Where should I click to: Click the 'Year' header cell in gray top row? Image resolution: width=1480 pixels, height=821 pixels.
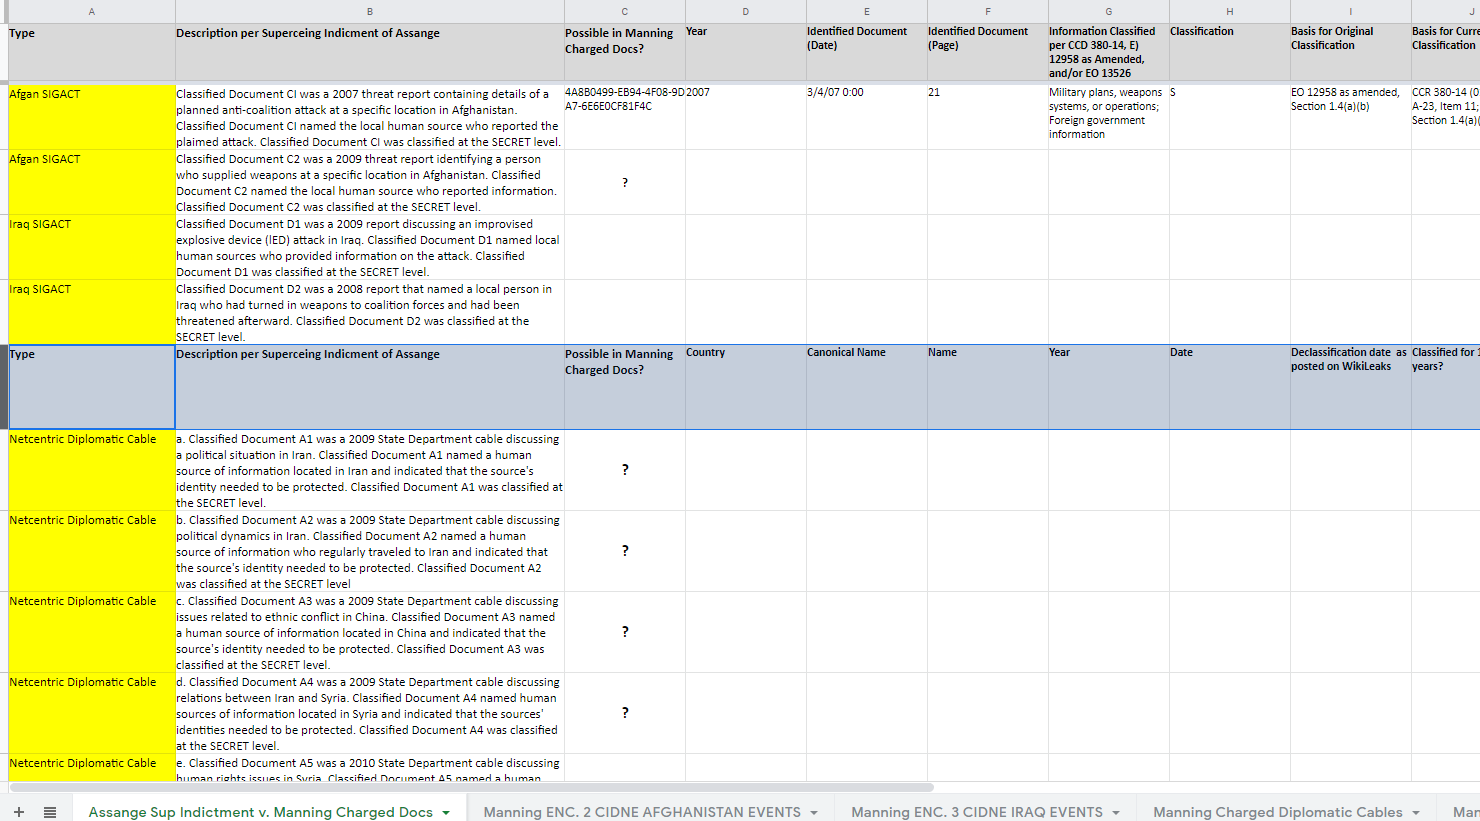(x=746, y=53)
